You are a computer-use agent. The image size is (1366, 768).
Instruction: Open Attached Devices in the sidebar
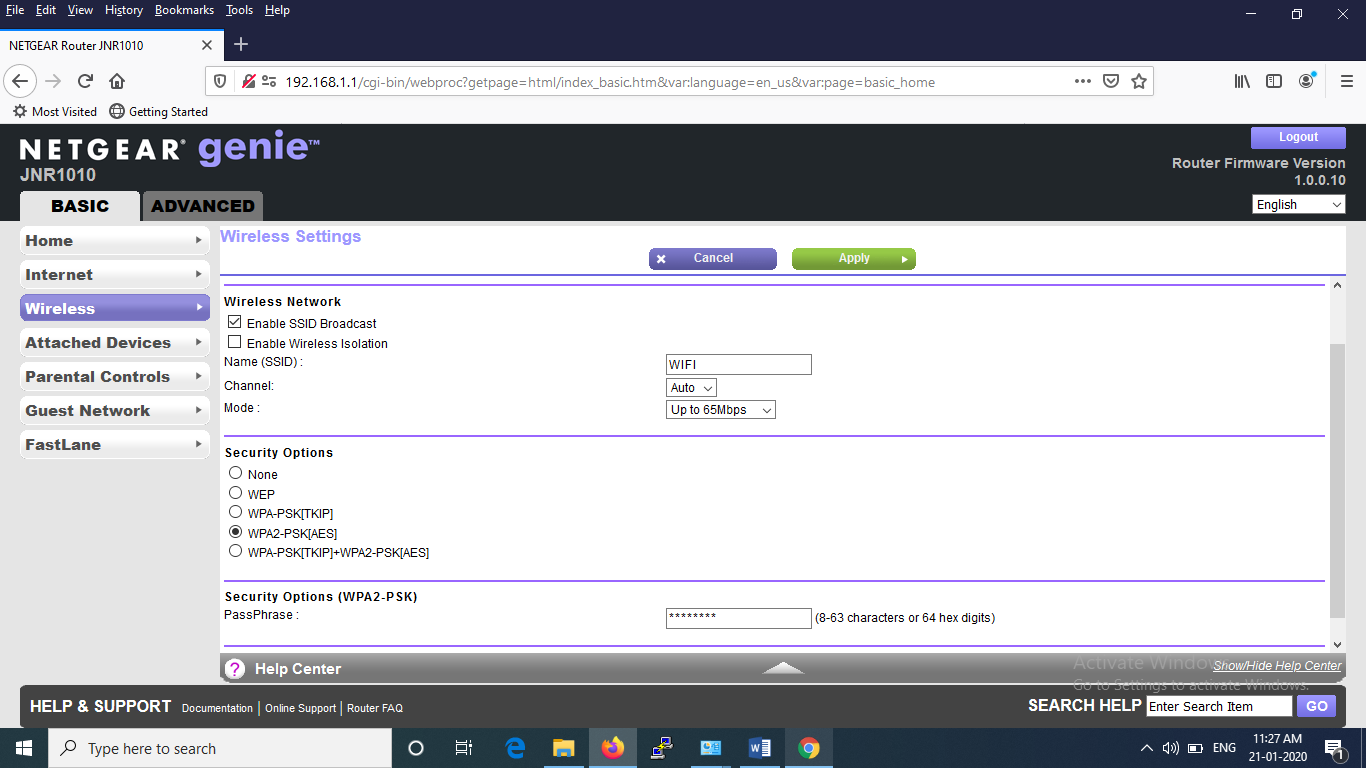tap(115, 342)
